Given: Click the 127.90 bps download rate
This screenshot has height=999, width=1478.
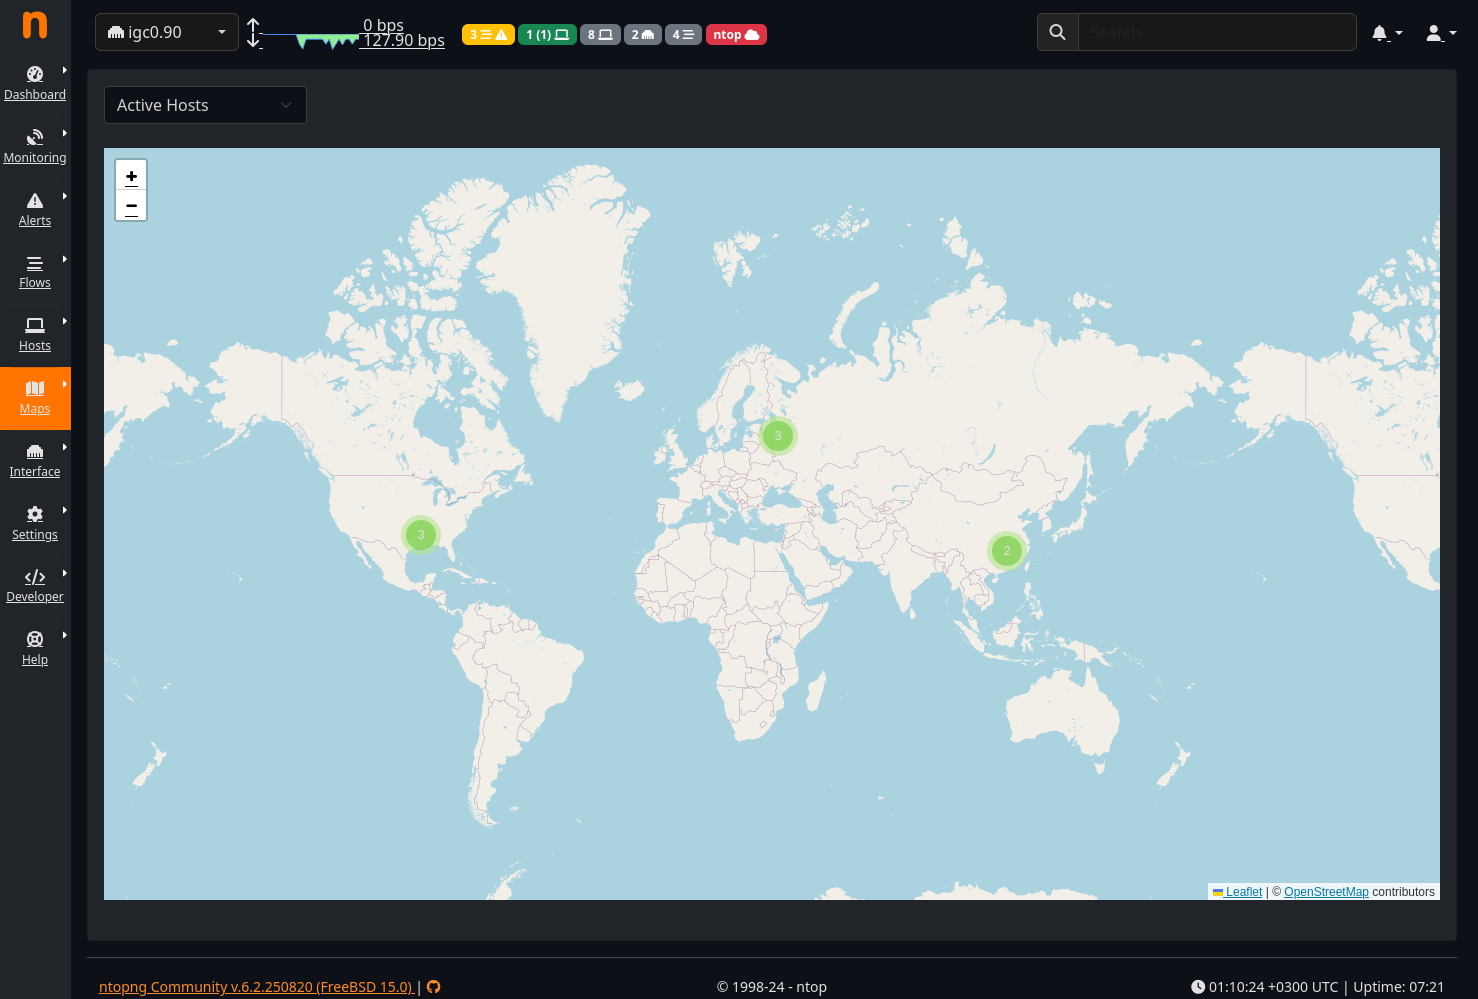Looking at the screenshot, I should point(404,40).
